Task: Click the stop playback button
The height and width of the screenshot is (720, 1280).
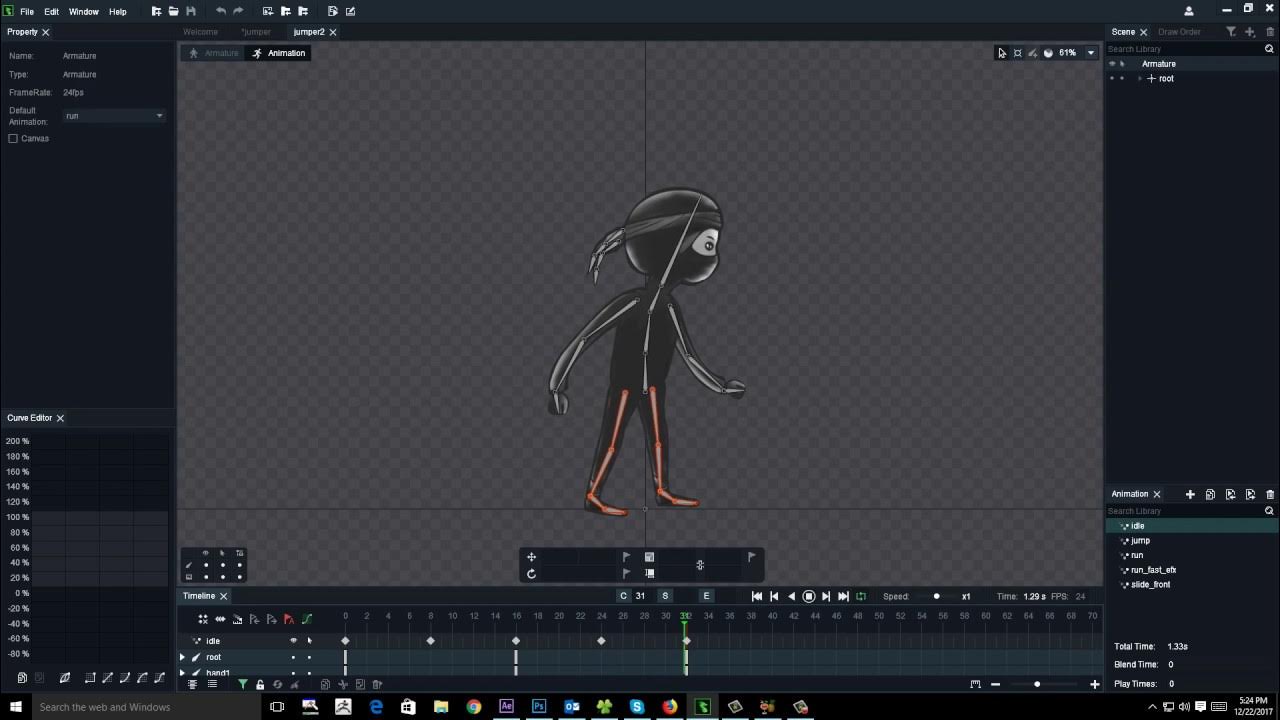Action: click(x=809, y=596)
